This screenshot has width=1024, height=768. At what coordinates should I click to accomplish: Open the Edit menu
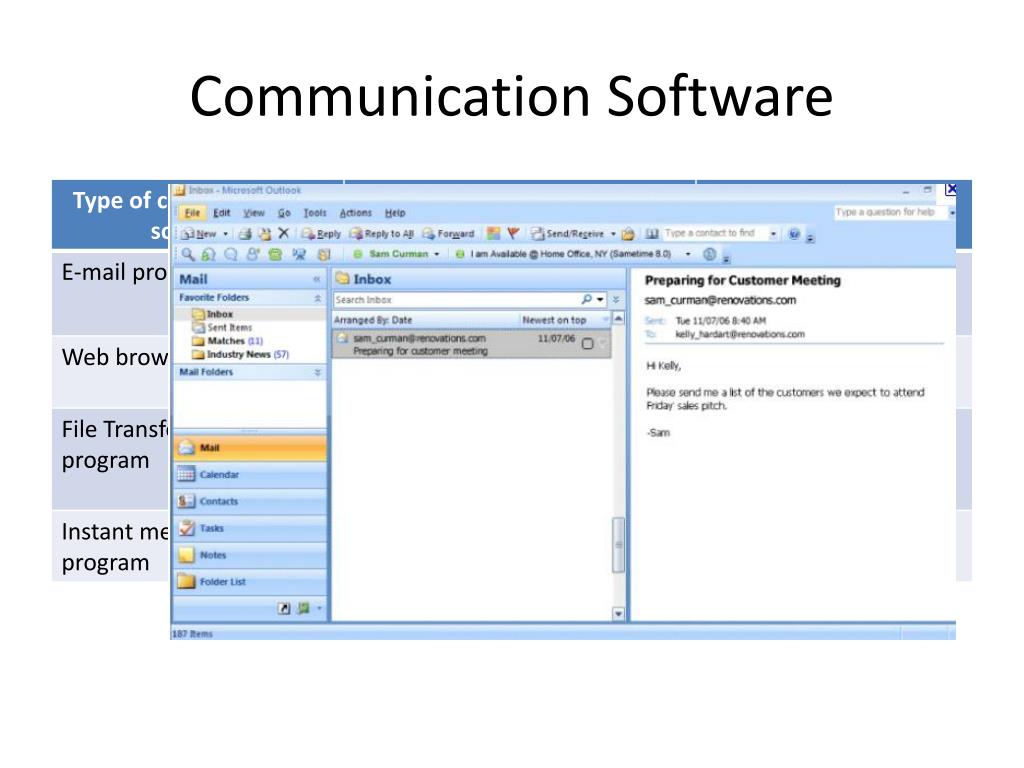pyautogui.click(x=222, y=213)
